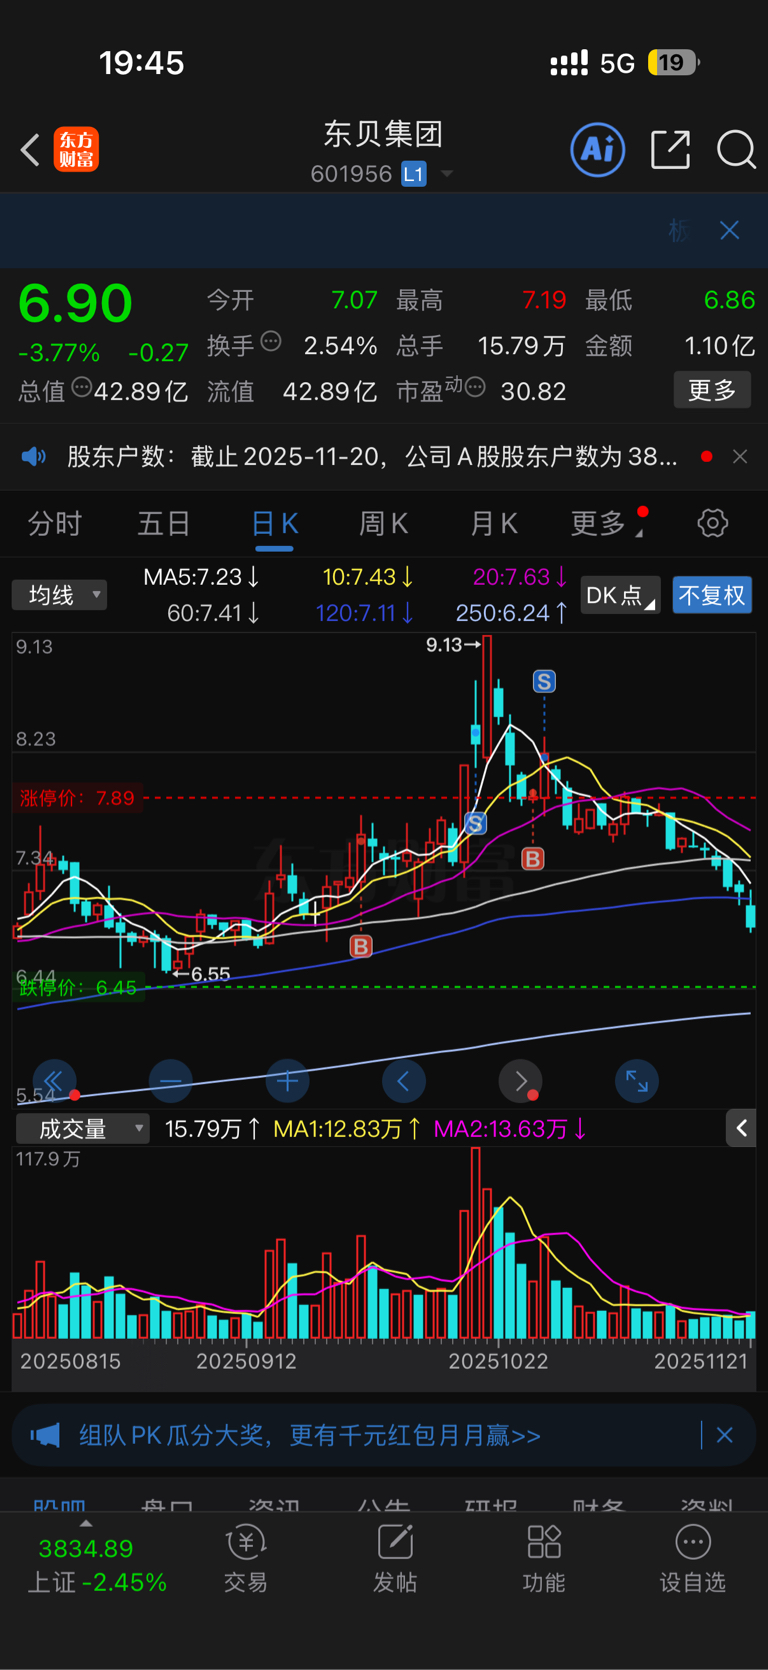Tap the MA1:12.83万 volume label
This screenshot has width=768, height=1670.
(x=347, y=1129)
